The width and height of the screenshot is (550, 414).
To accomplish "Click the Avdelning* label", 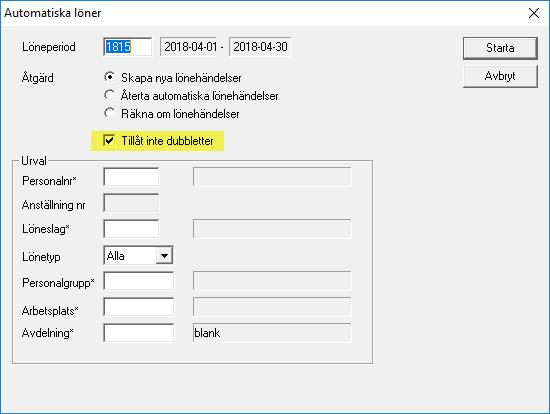I will click(x=47, y=333).
